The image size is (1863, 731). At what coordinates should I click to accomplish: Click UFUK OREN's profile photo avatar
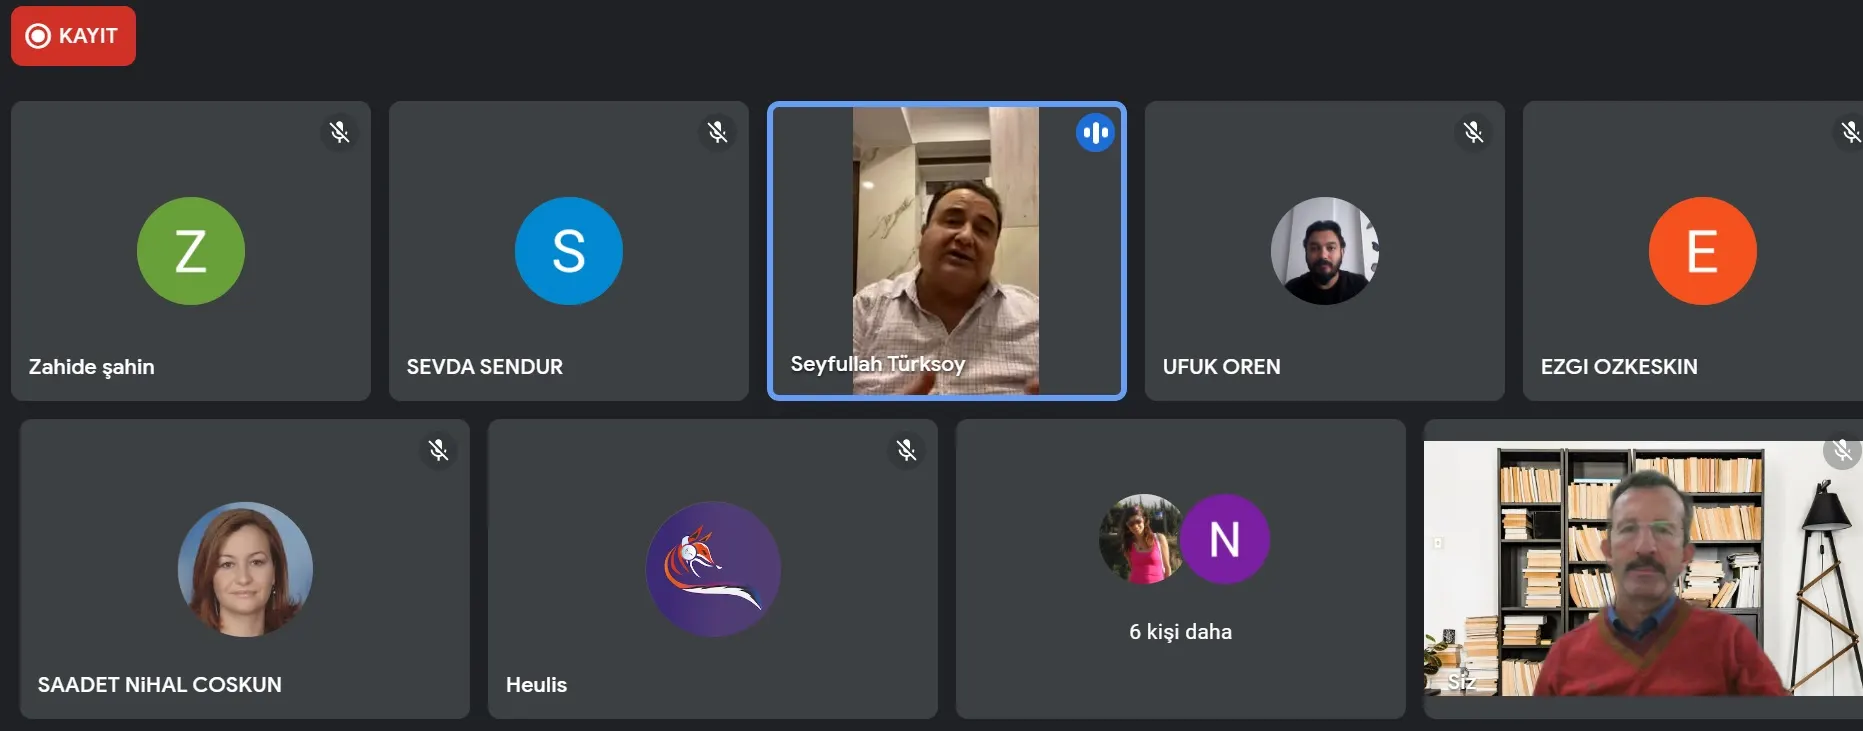point(1325,251)
